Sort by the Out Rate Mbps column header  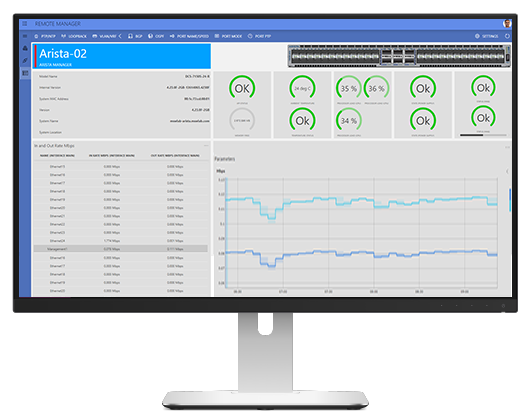[x=175, y=156]
